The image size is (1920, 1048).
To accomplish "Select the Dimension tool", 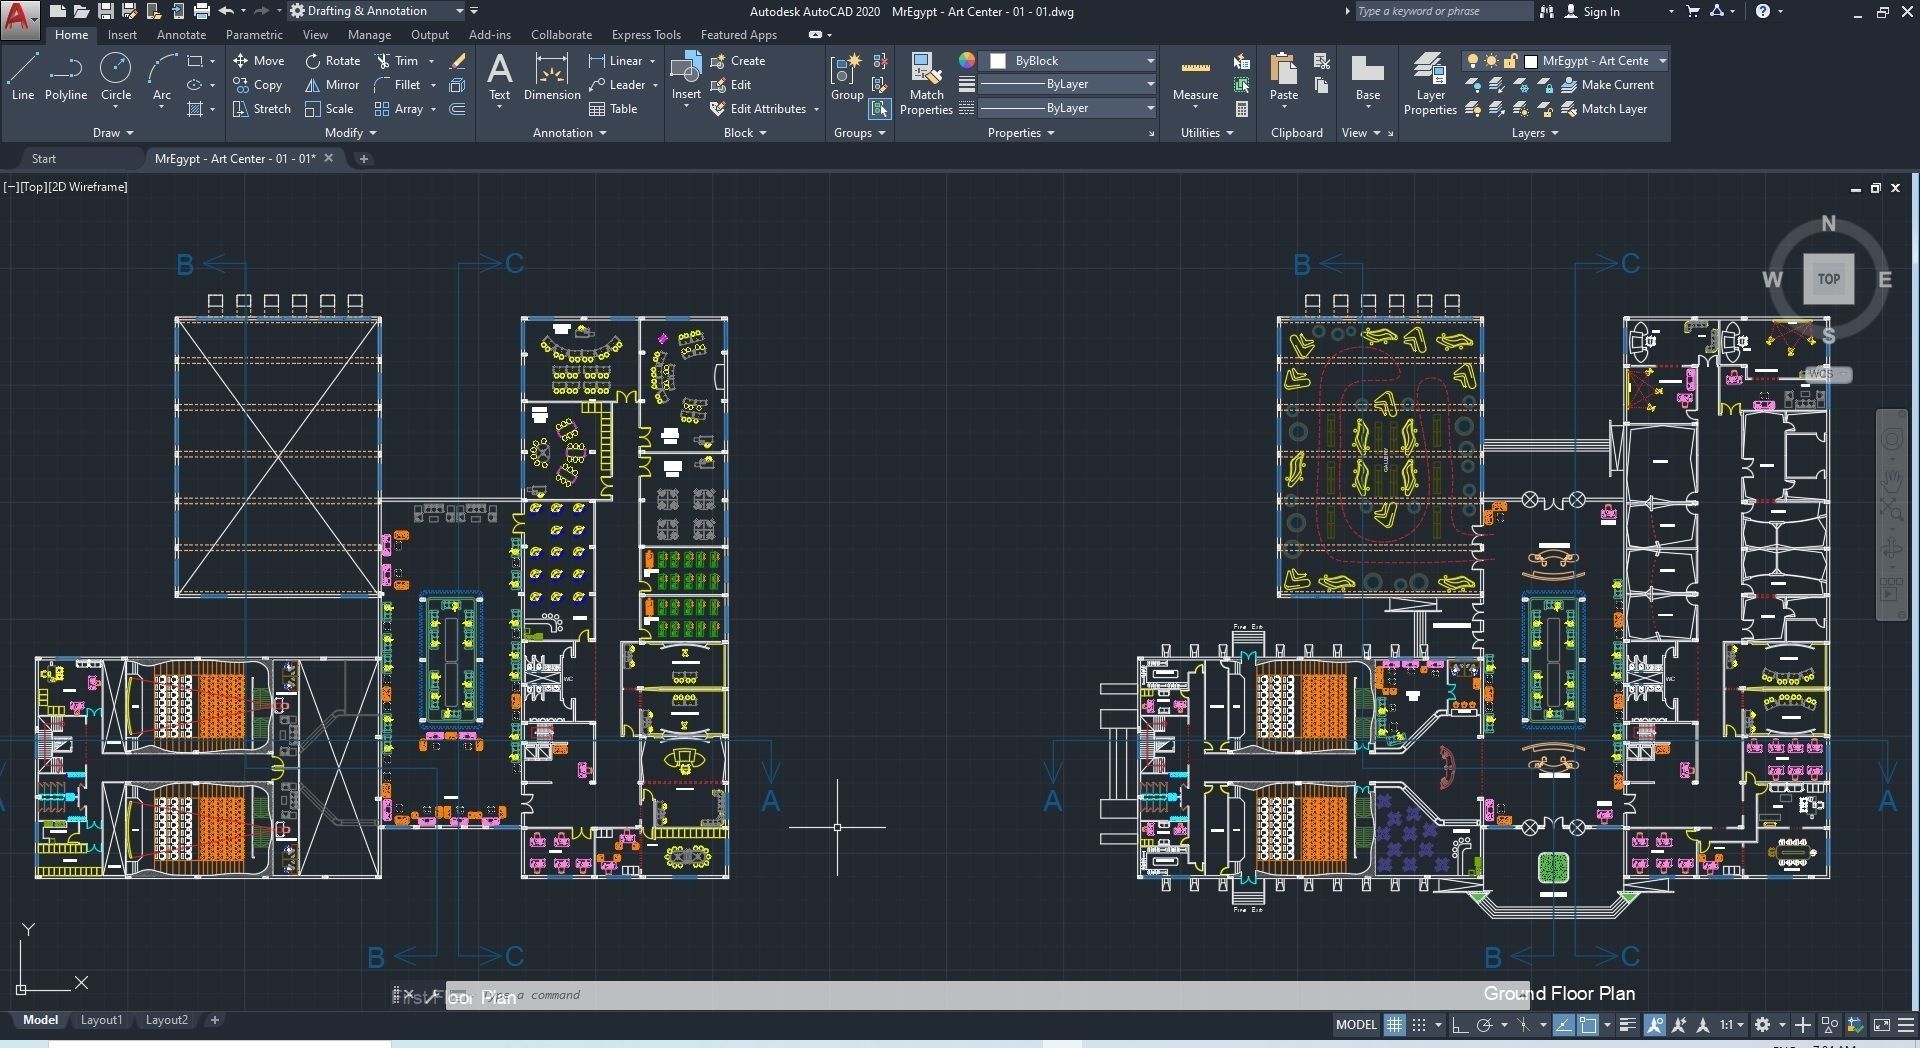I will (x=552, y=77).
